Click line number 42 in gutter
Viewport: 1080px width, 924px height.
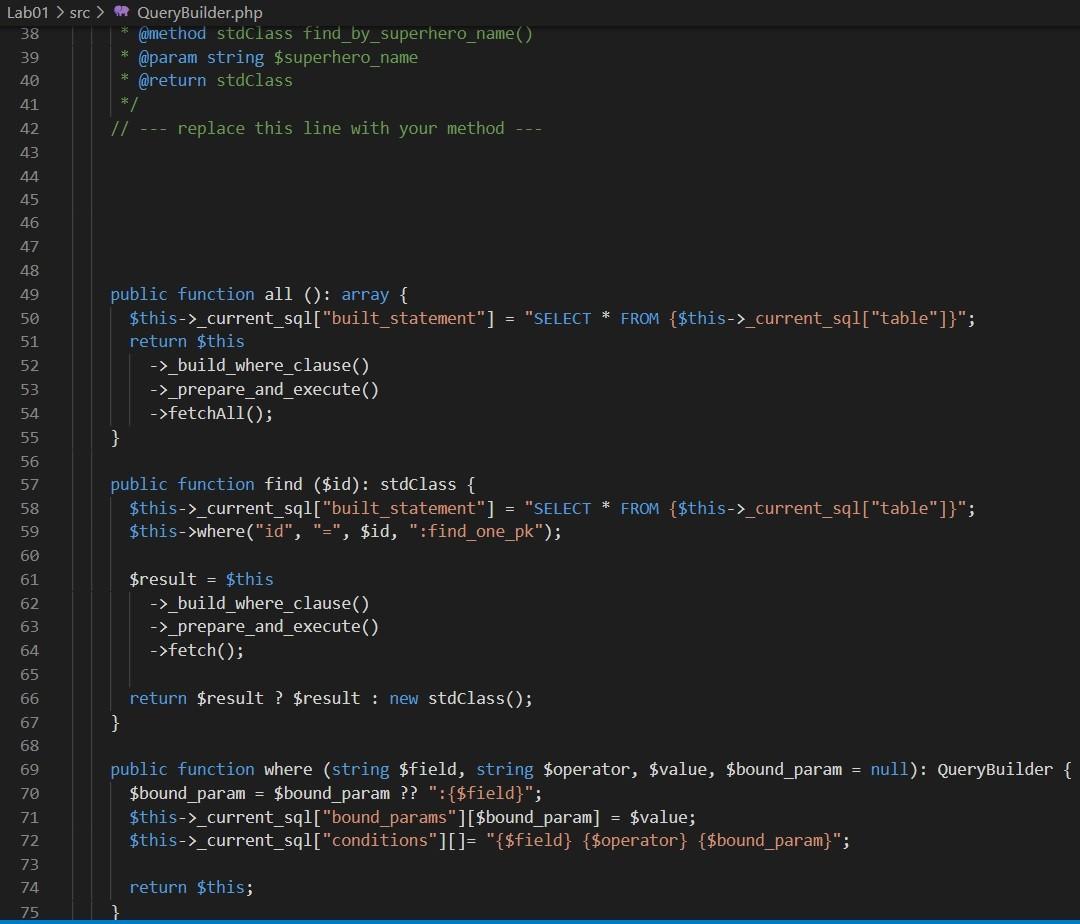pos(29,129)
